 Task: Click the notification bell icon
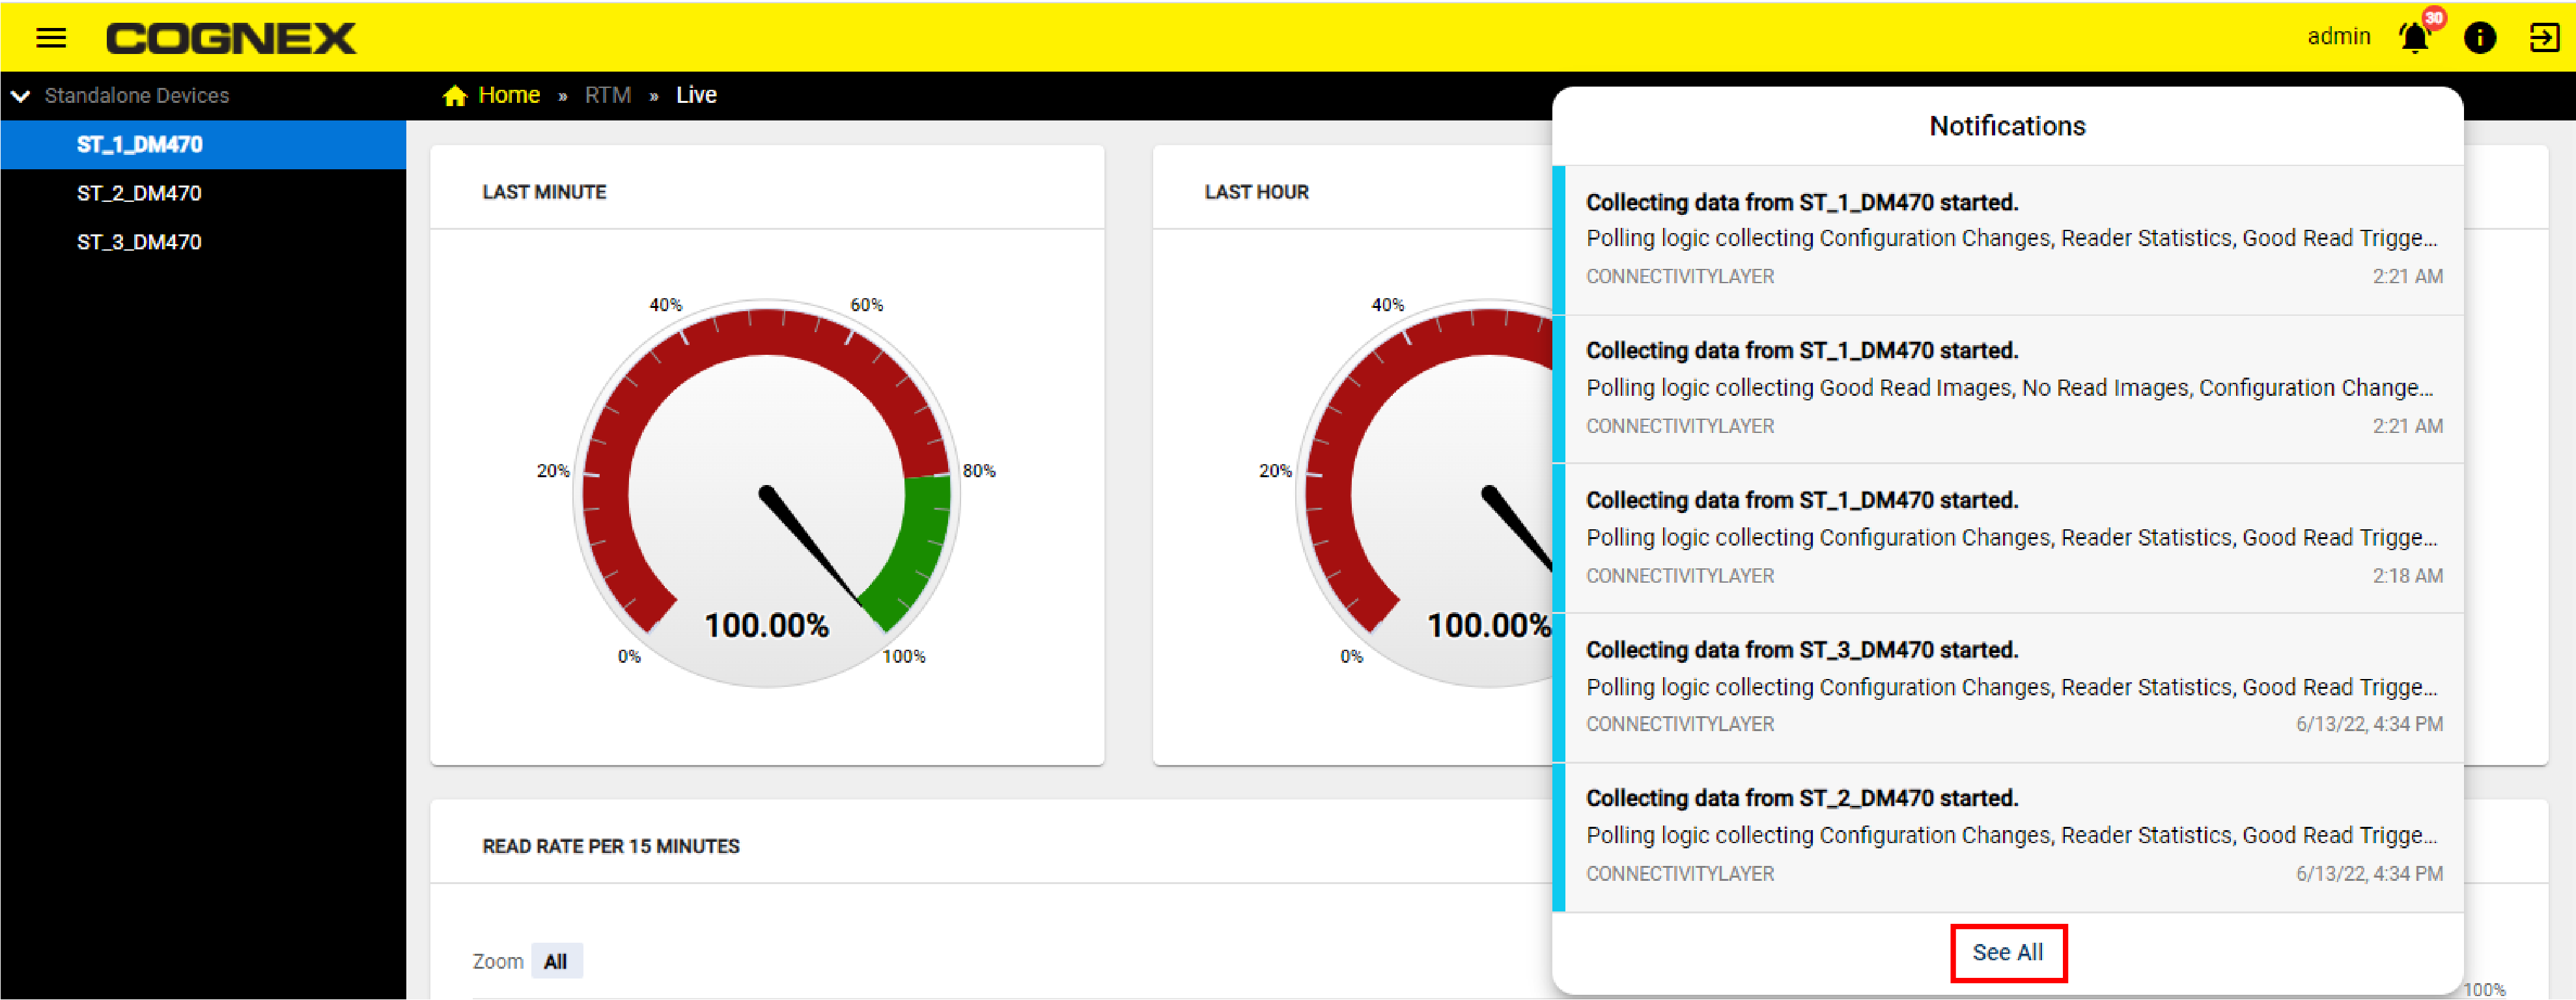[x=2414, y=38]
